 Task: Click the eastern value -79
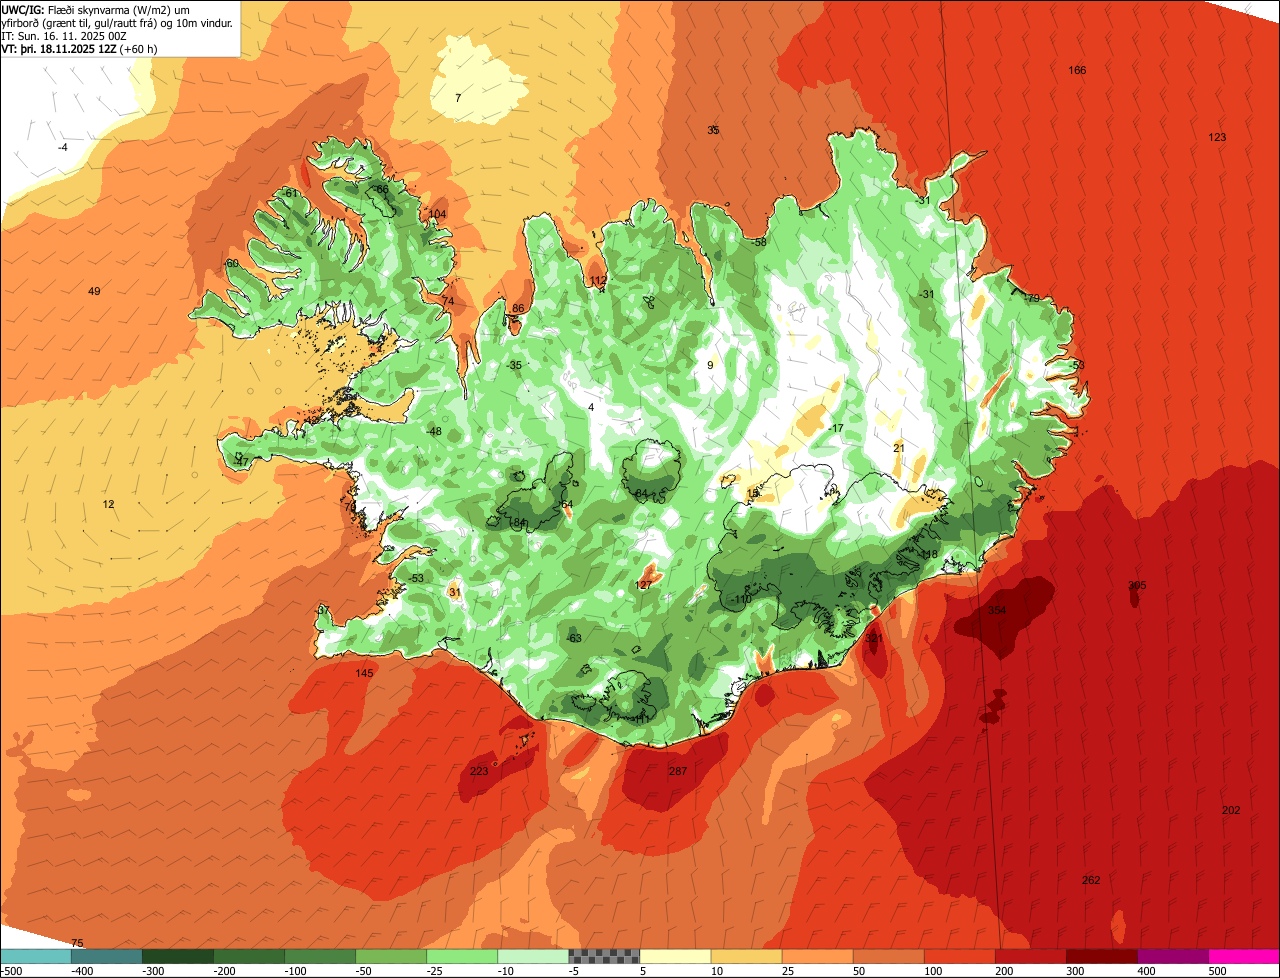click(1031, 298)
